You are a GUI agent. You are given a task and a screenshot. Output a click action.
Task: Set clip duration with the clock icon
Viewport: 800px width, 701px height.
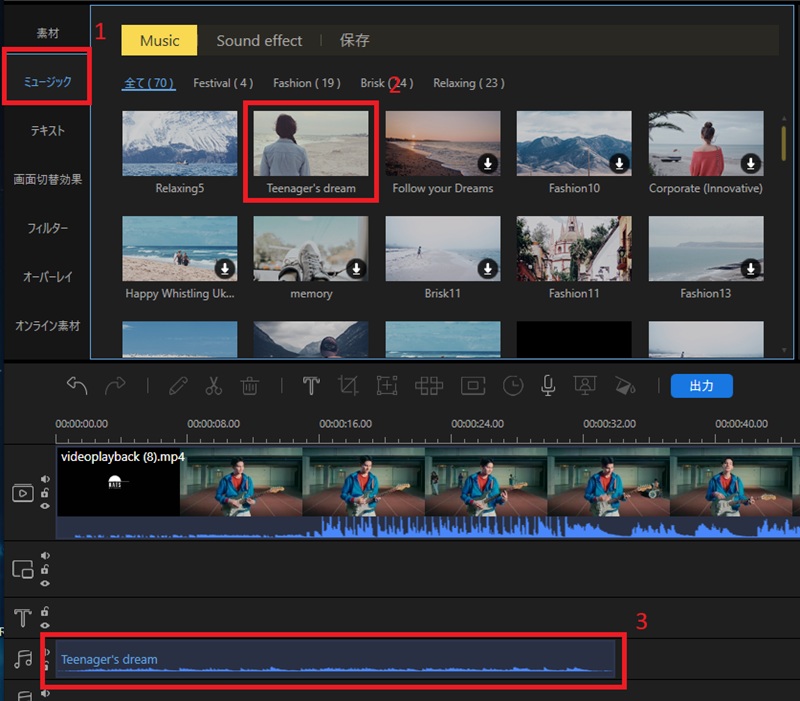point(513,386)
